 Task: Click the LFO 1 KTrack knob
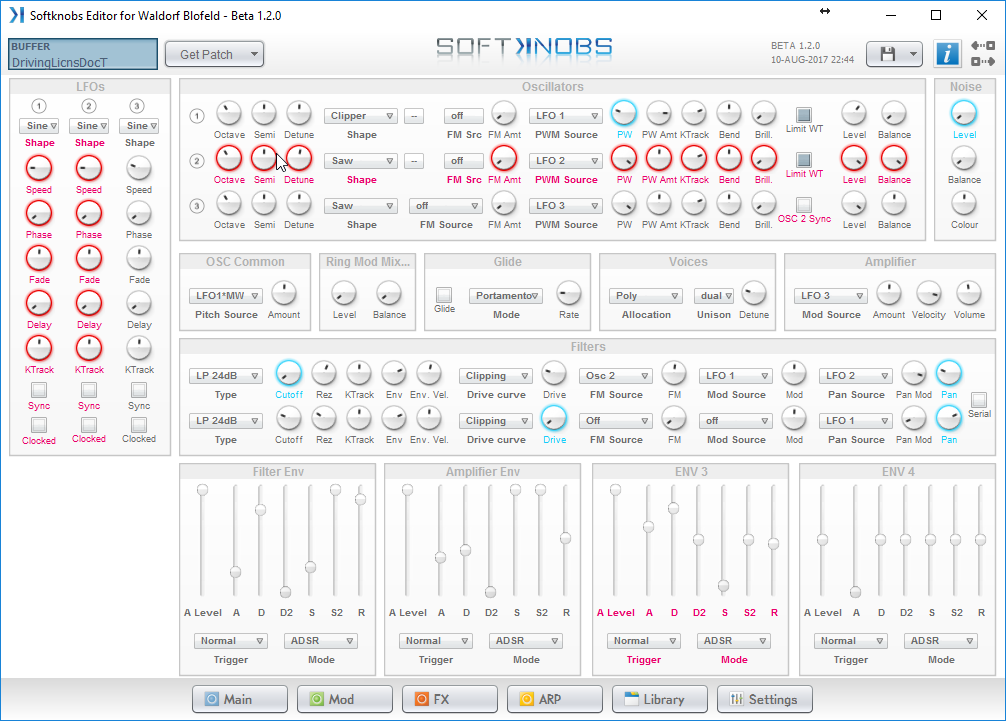[x=38, y=348]
